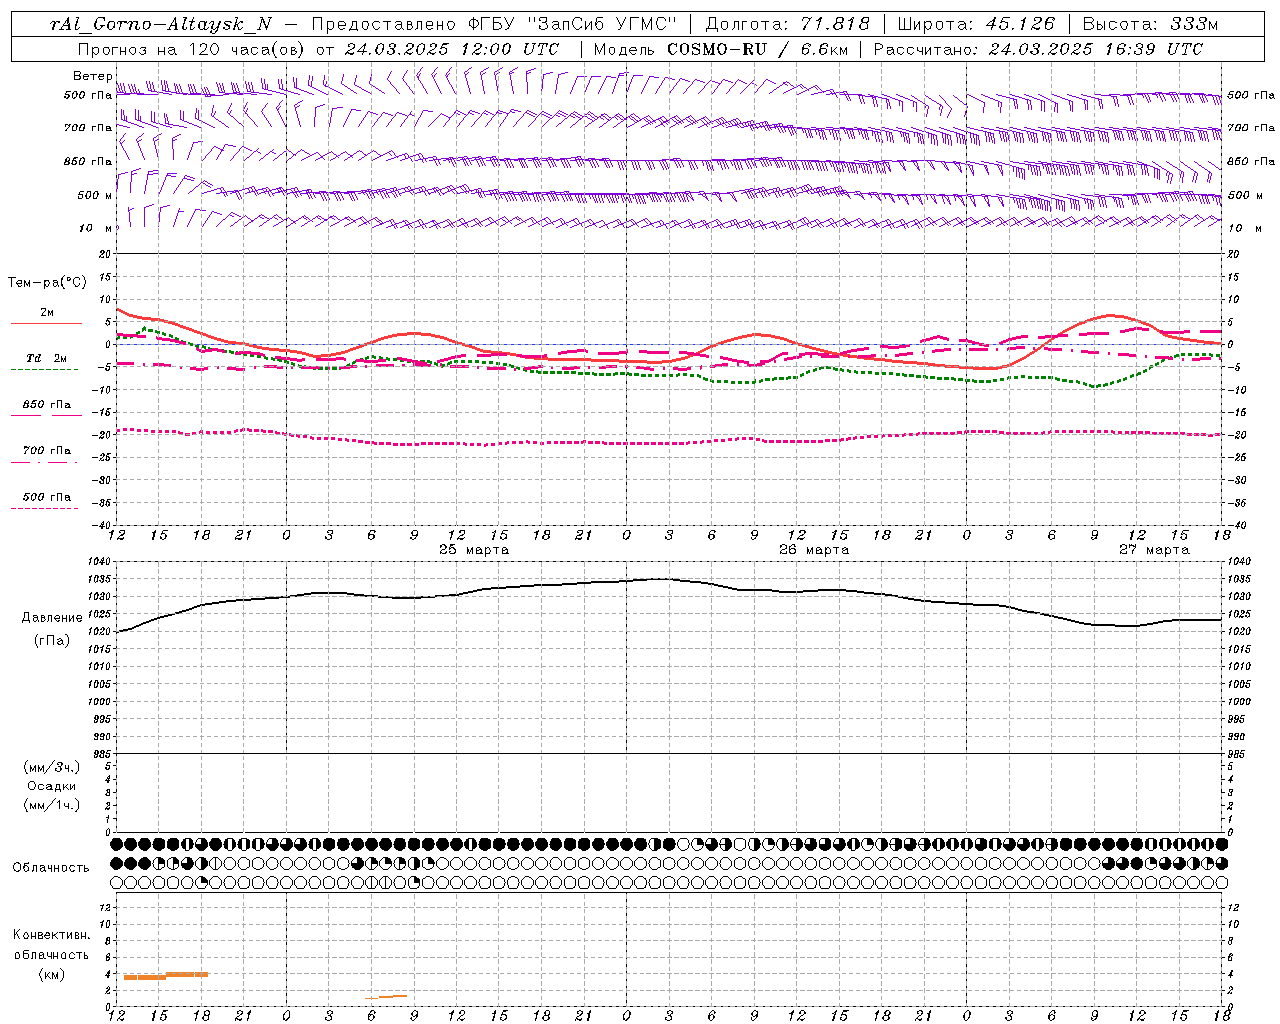Screen dimensions: 1280x1024
Task: Click the 850 гПа temperature legend entry
Action: point(47,405)
